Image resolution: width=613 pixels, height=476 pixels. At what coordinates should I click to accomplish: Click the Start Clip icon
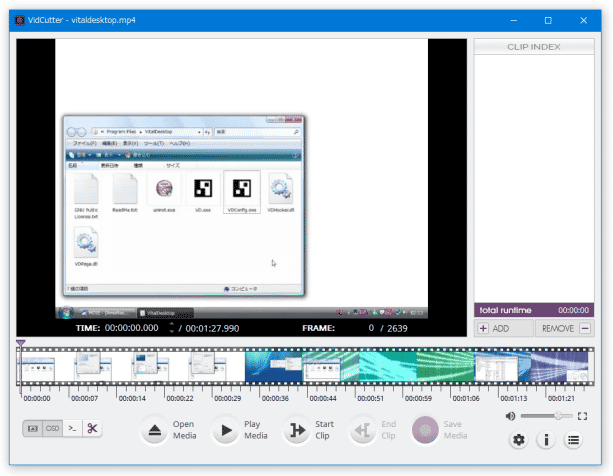pos(297,430)
